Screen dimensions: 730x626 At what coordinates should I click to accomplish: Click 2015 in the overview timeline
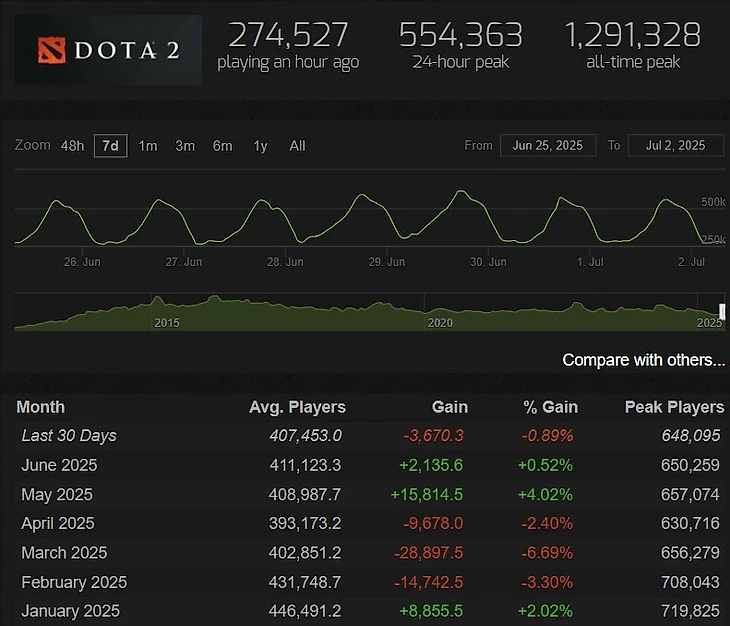tap(167, 323)
